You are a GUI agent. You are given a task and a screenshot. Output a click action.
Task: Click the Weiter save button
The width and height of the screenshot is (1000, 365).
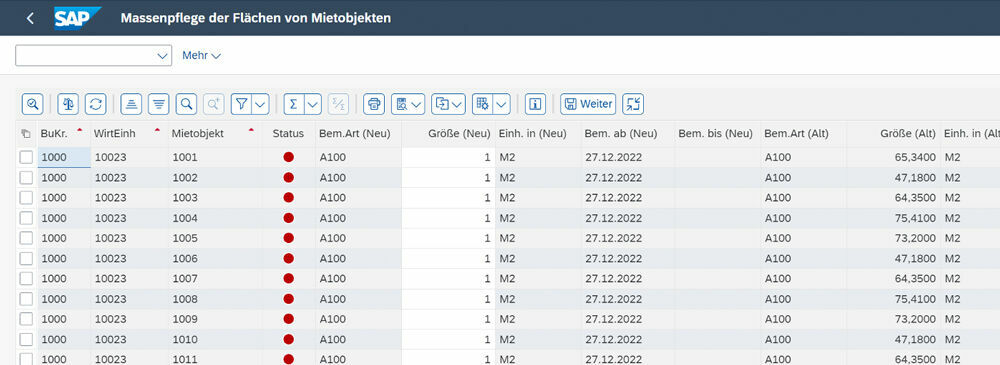click(588, 104)
